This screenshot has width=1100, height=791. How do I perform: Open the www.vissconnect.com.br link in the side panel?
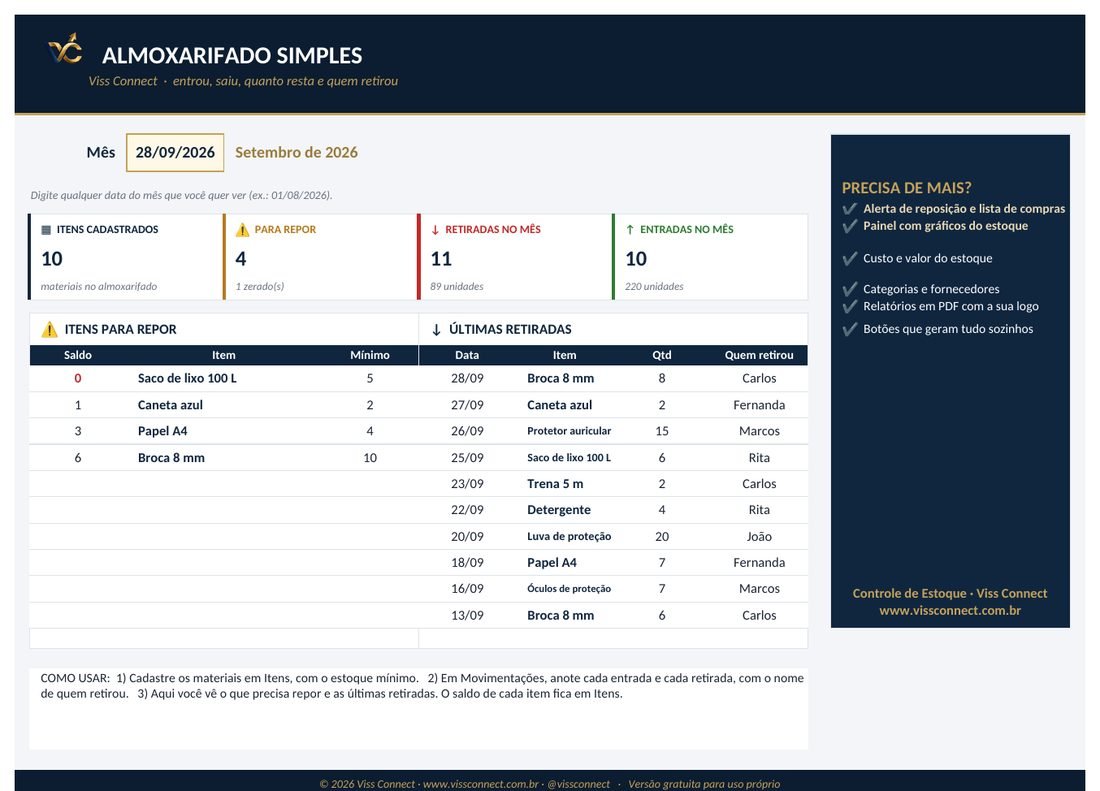[950, 611]
